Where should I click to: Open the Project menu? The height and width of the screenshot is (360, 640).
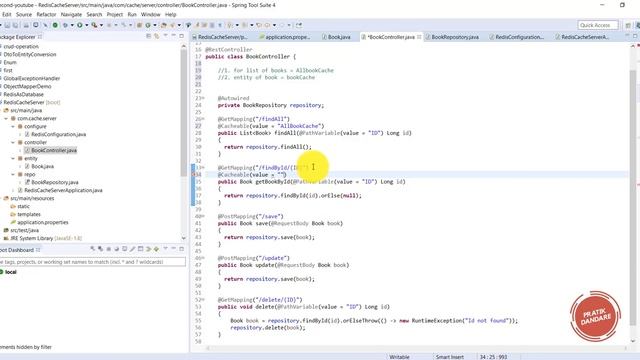[x=115, y=14]
